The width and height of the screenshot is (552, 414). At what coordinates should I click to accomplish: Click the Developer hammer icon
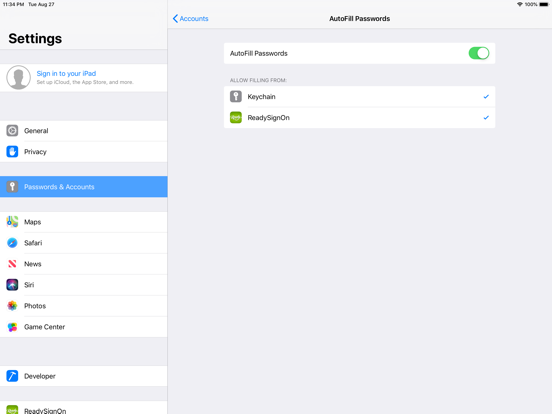[12, 376]
